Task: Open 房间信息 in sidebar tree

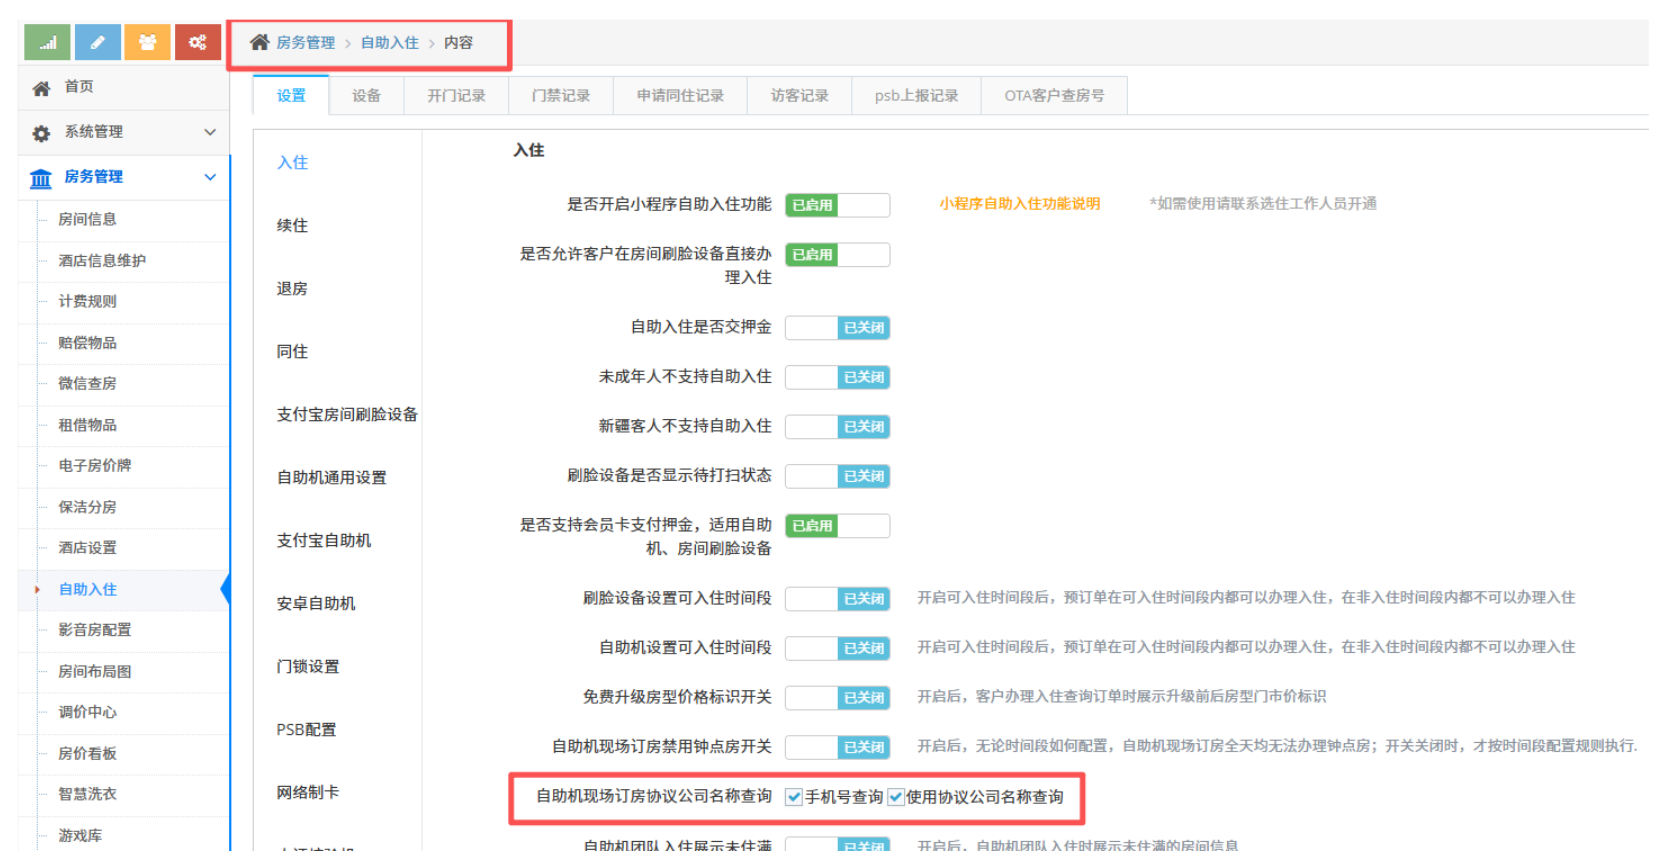Action: pyautogui.click(x=87, y=219)
